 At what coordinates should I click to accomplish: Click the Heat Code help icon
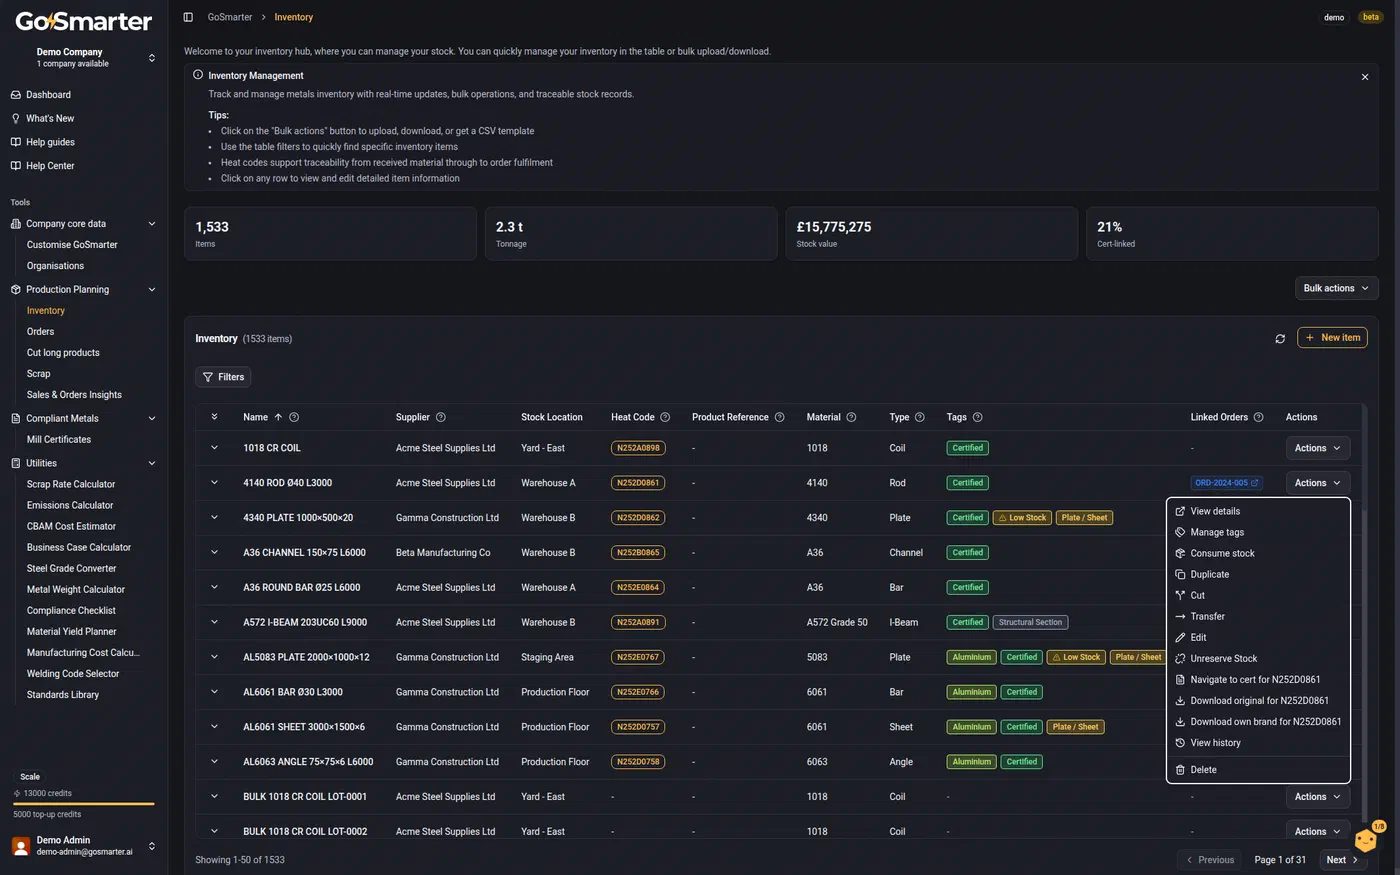point(665,417)
